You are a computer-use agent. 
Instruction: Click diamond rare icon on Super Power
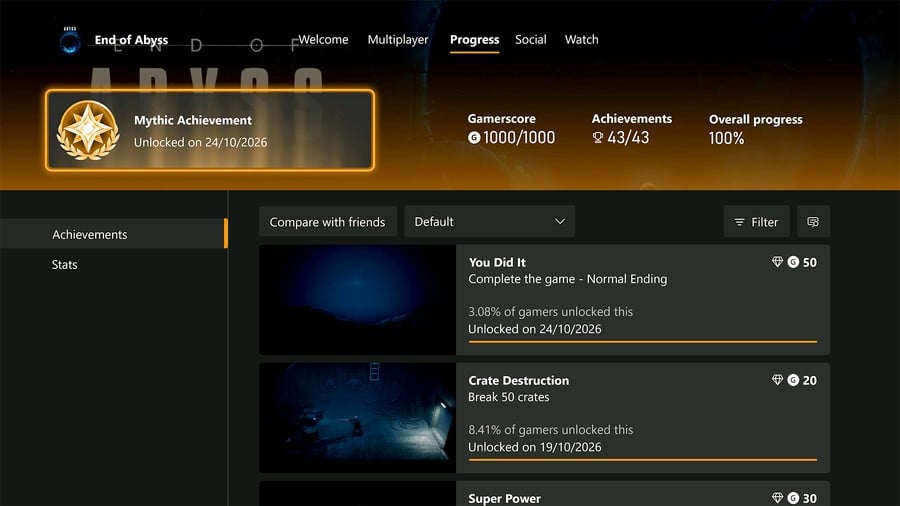[x=777, y=497]
